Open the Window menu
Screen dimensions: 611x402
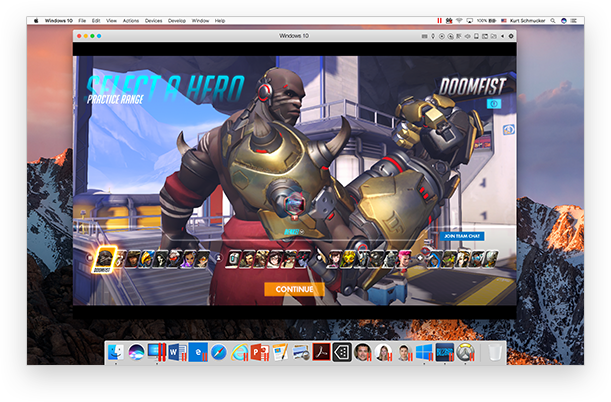pos(200,21)
